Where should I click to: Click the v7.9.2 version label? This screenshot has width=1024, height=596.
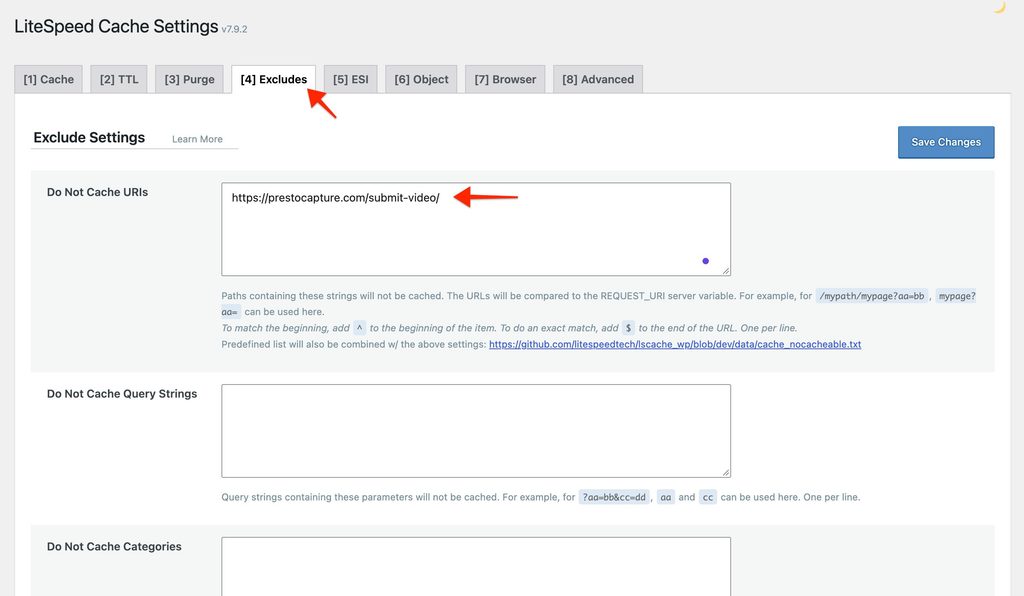[x=234, y=29]
